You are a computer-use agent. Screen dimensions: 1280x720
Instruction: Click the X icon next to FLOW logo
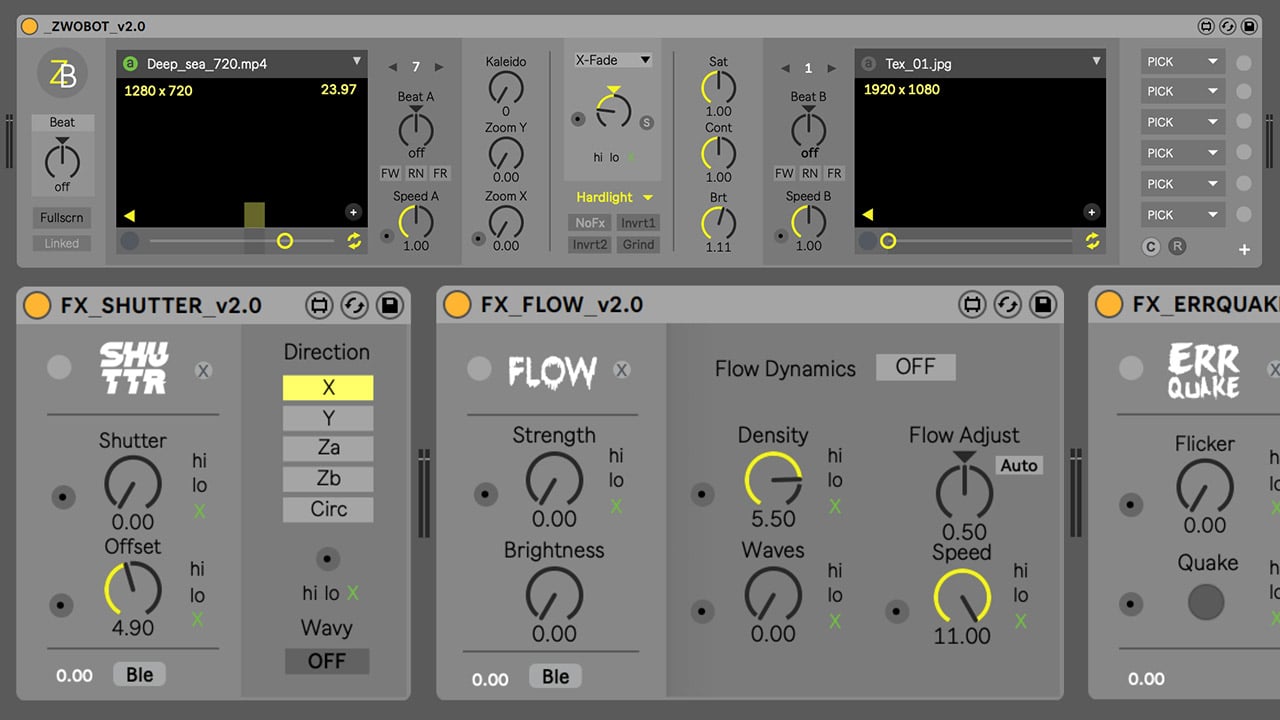[x=621, y=370]
